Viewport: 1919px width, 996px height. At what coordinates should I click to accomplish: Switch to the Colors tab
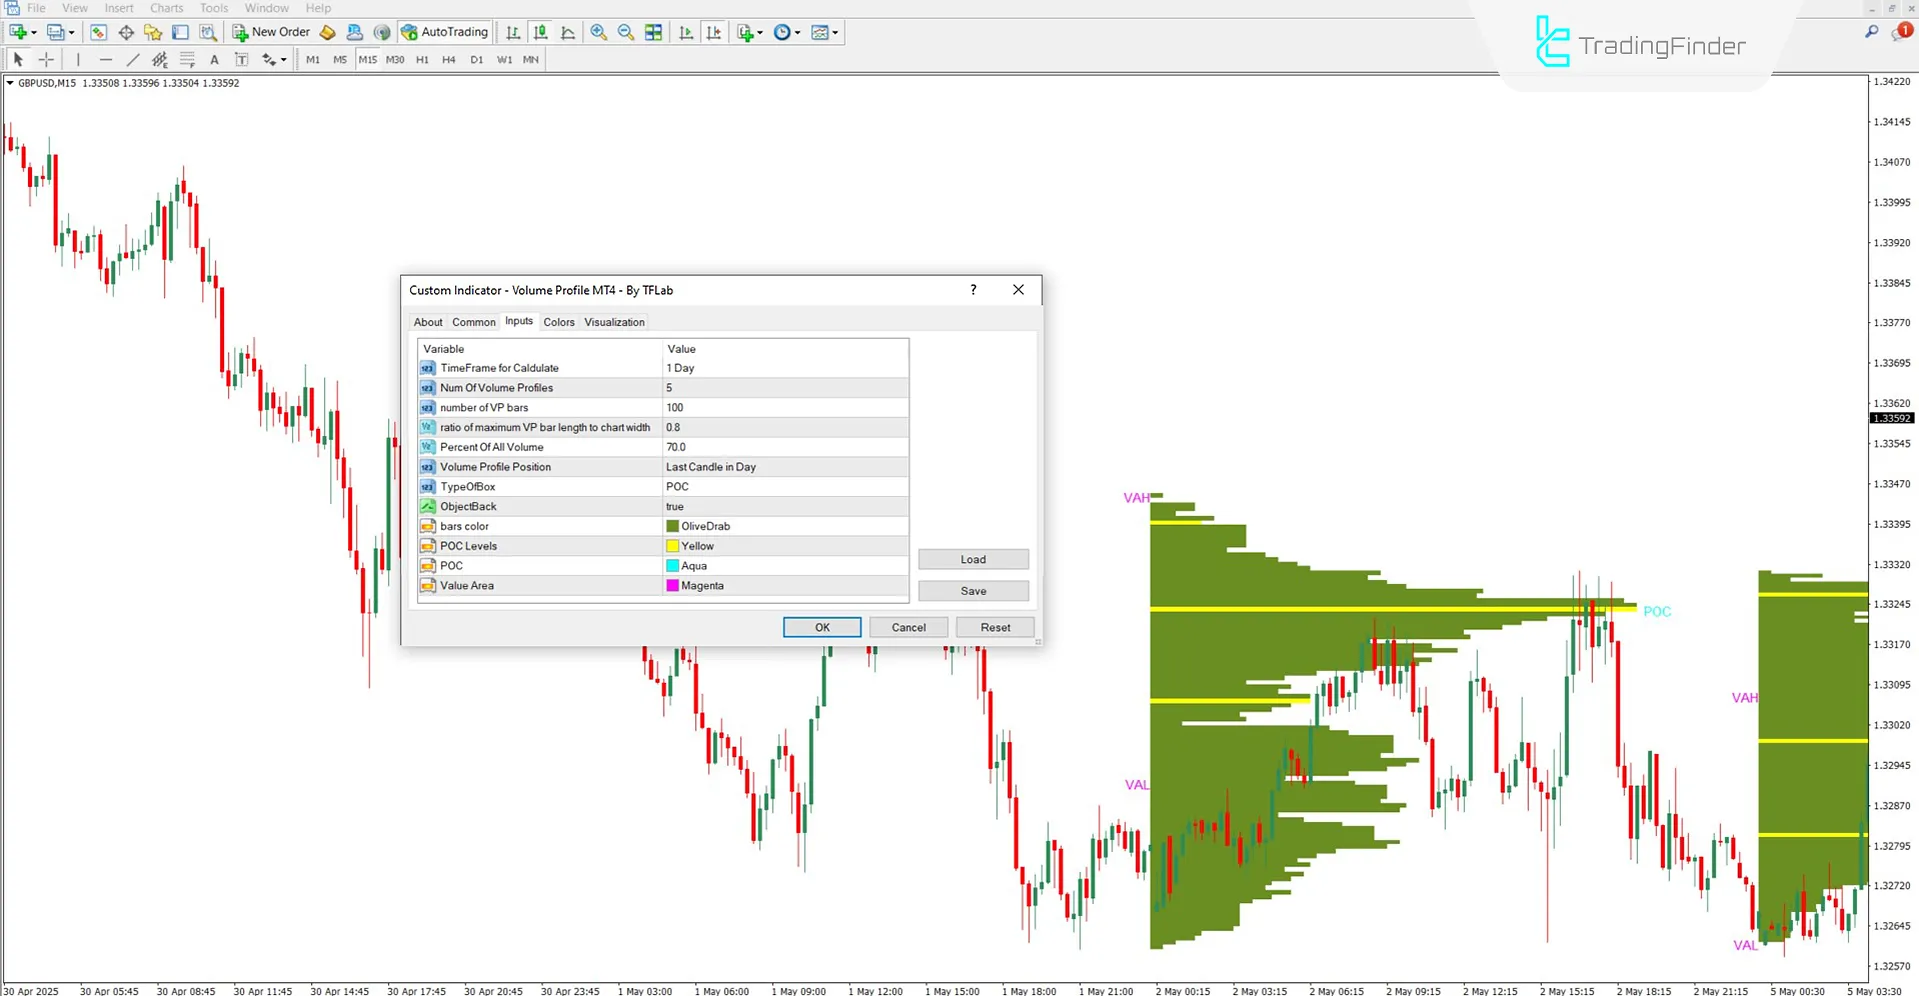559,321
